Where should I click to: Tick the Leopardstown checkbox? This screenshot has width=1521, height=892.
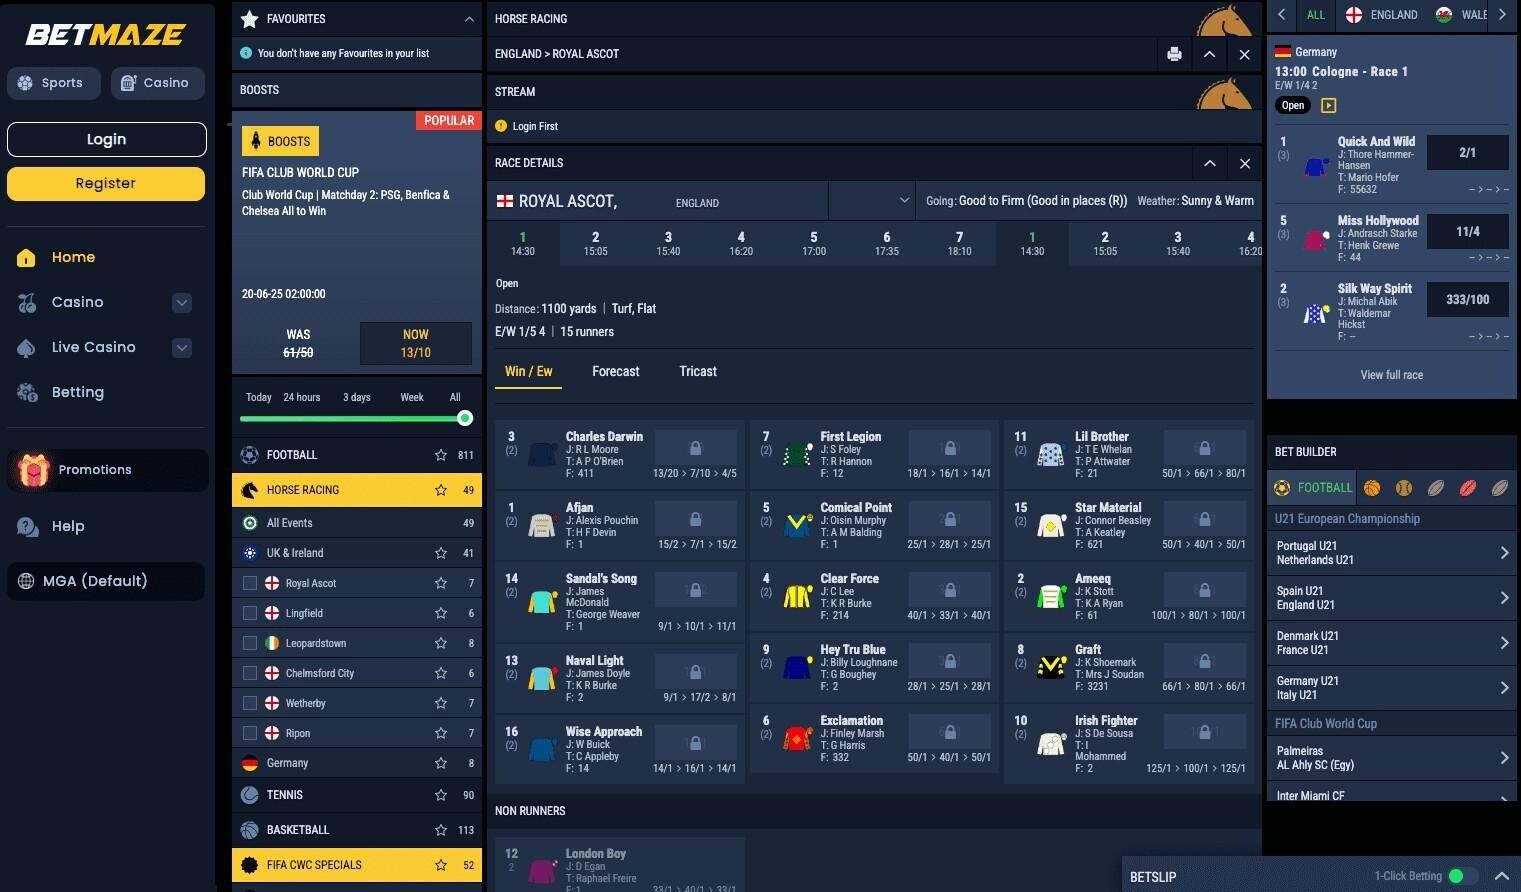[x=250, y=643]
